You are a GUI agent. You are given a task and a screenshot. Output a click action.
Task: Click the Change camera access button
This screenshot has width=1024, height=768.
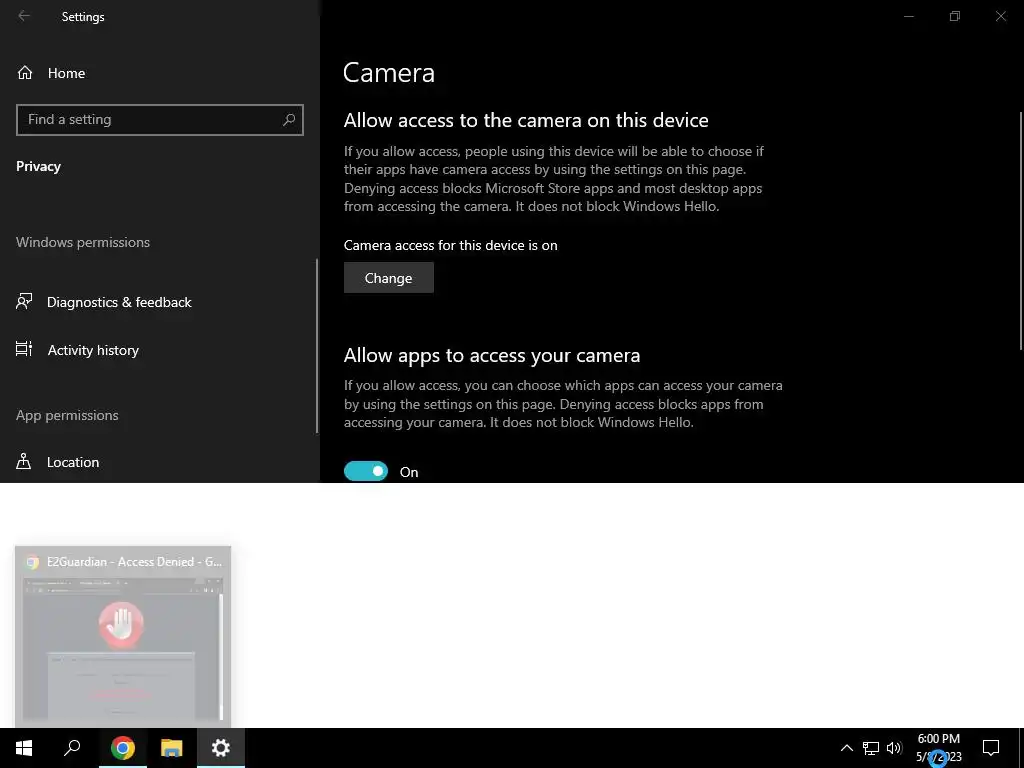tap(389, 278)
